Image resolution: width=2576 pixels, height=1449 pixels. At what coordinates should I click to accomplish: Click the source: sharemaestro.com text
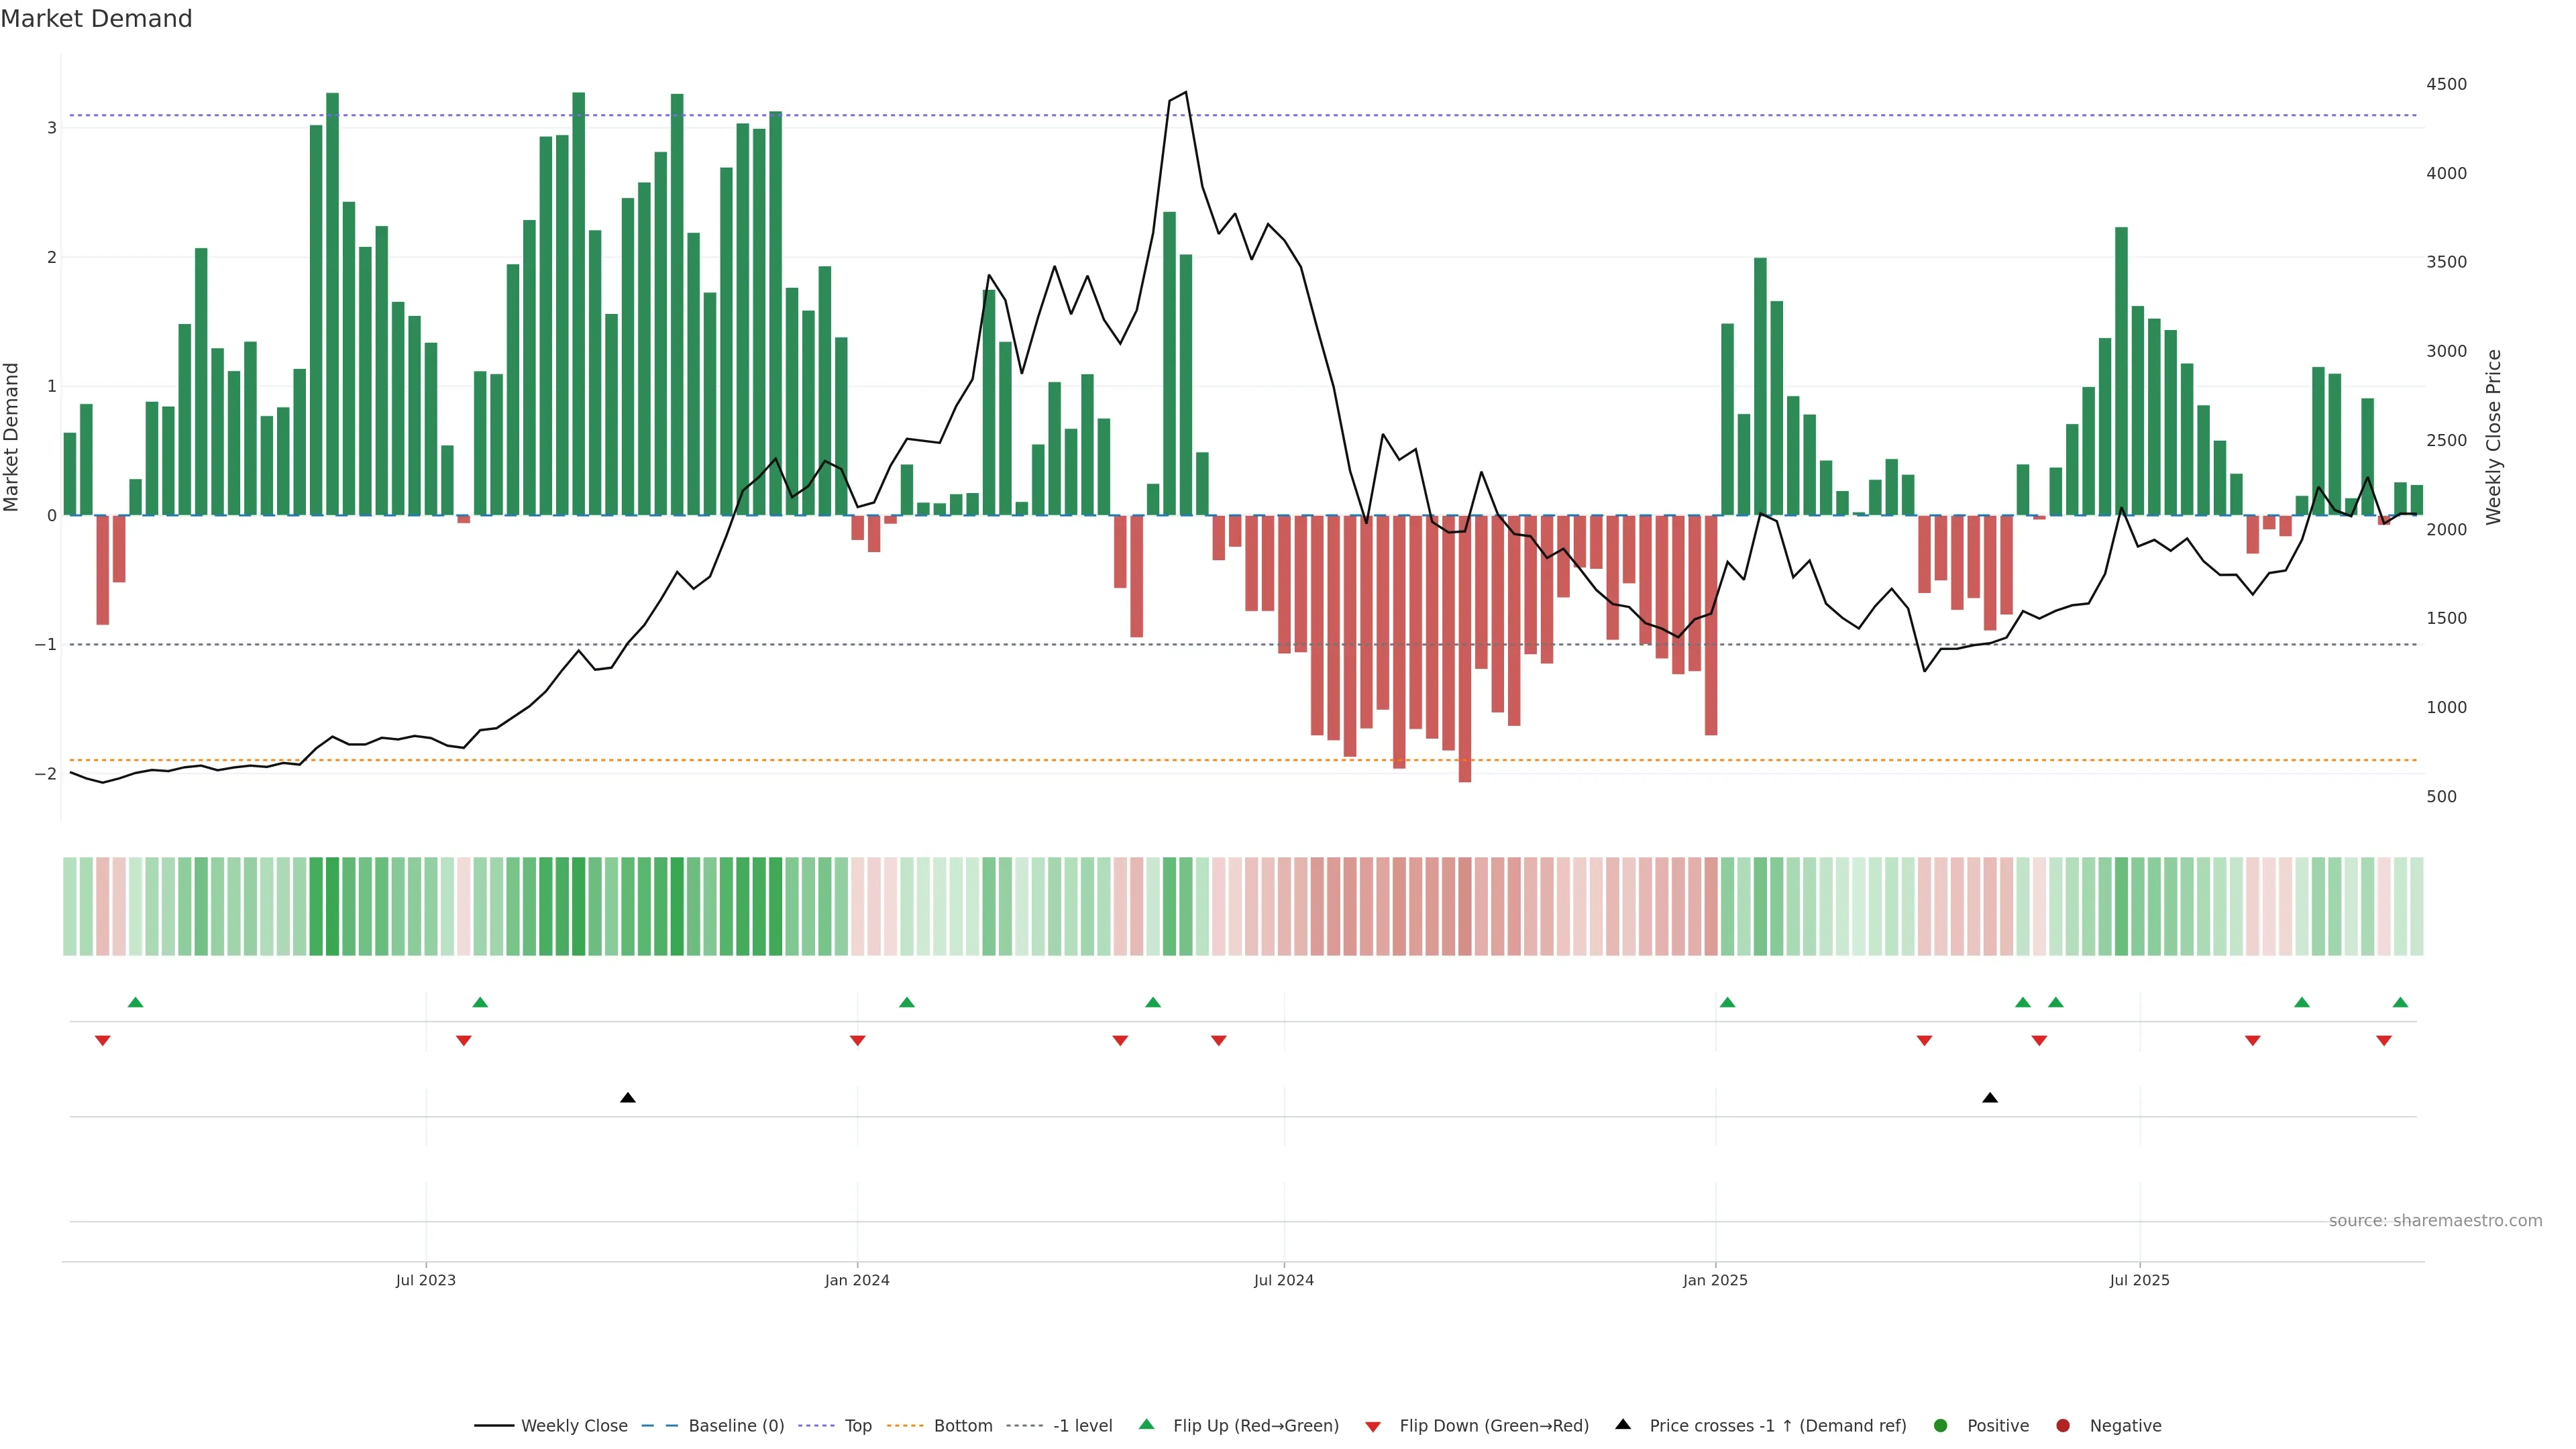[x=2435, y=1220]
